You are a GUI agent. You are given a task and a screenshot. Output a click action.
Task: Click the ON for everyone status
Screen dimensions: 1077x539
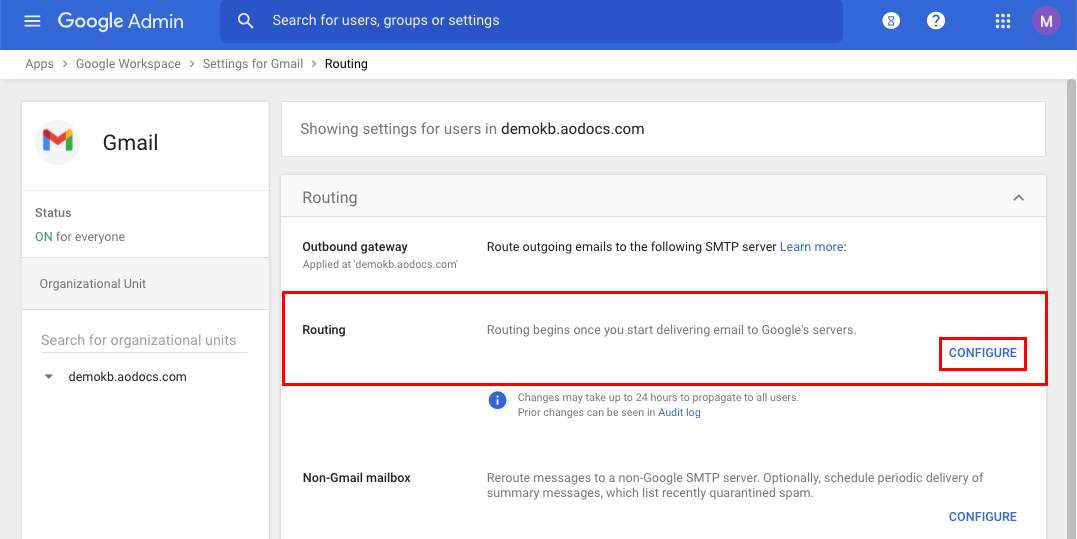pyautogui.click(x=80, y=237)
